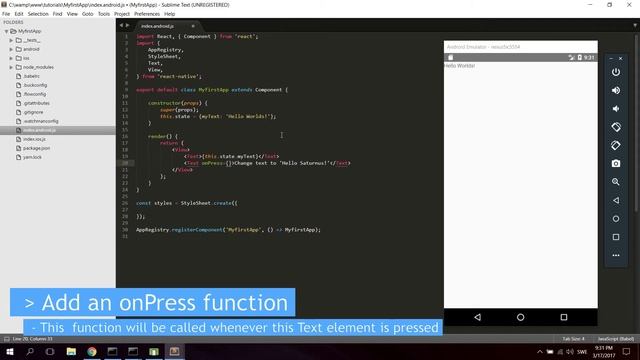Expand the __tests__ folder
Image resolution: width=640 pixels, height=360 pixels.
pos(11,40)
